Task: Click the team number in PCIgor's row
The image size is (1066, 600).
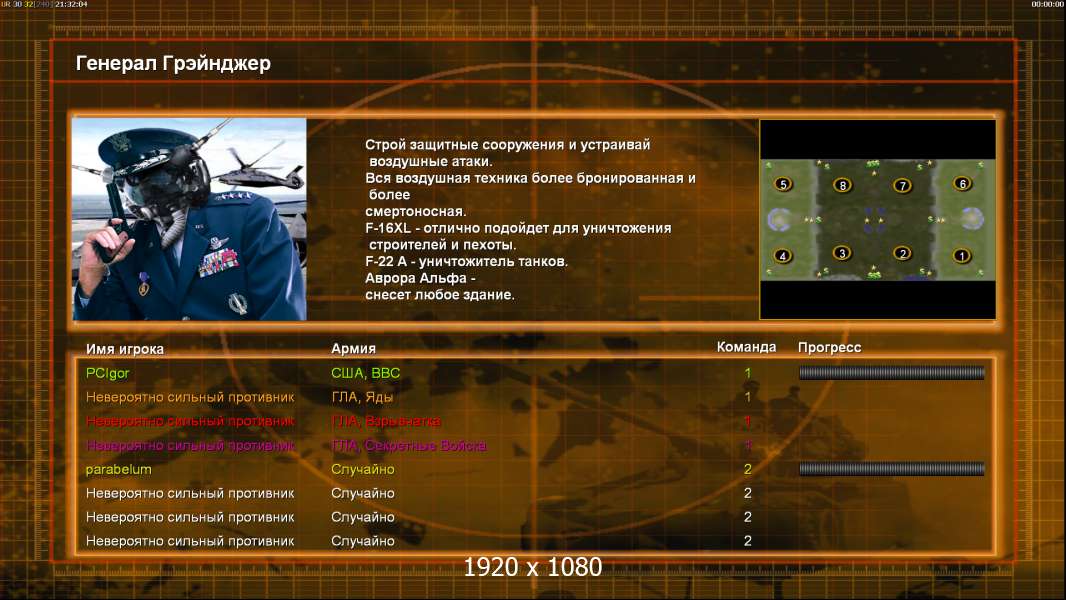Action: (x=748, y=373)
